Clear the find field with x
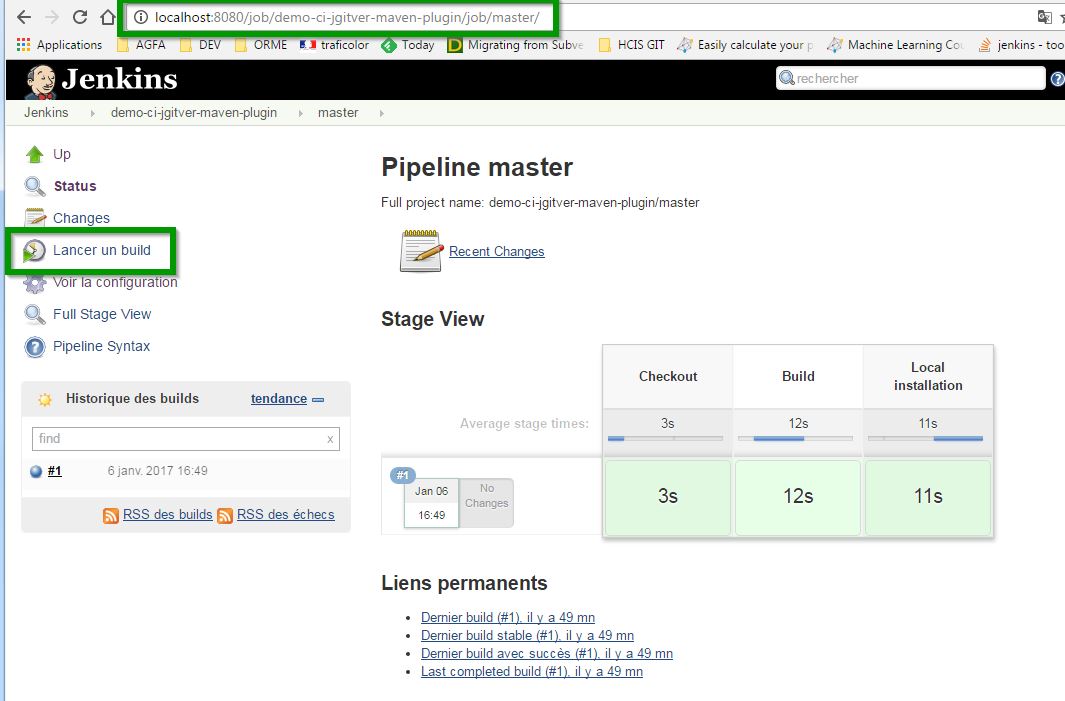This screenshot has height=701, width=1065. point(330,439)
